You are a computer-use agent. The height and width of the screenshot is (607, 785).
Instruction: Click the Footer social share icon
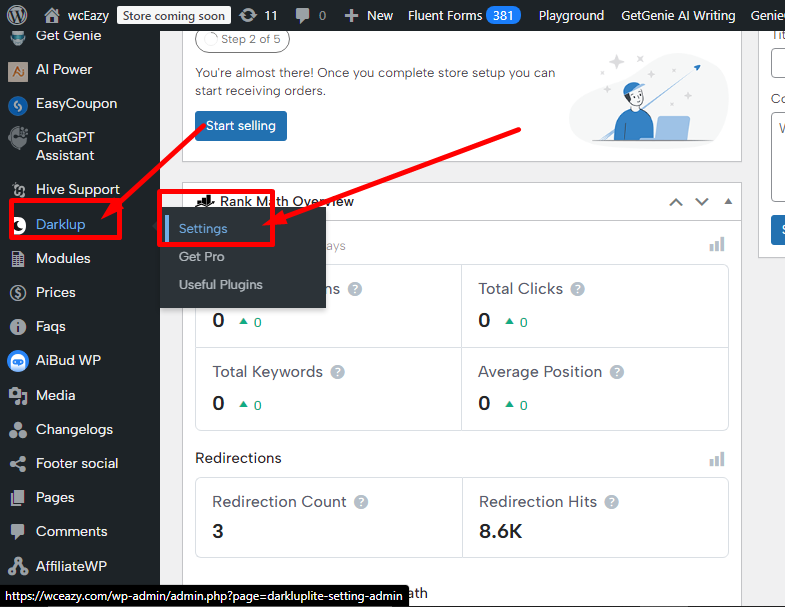18,464
